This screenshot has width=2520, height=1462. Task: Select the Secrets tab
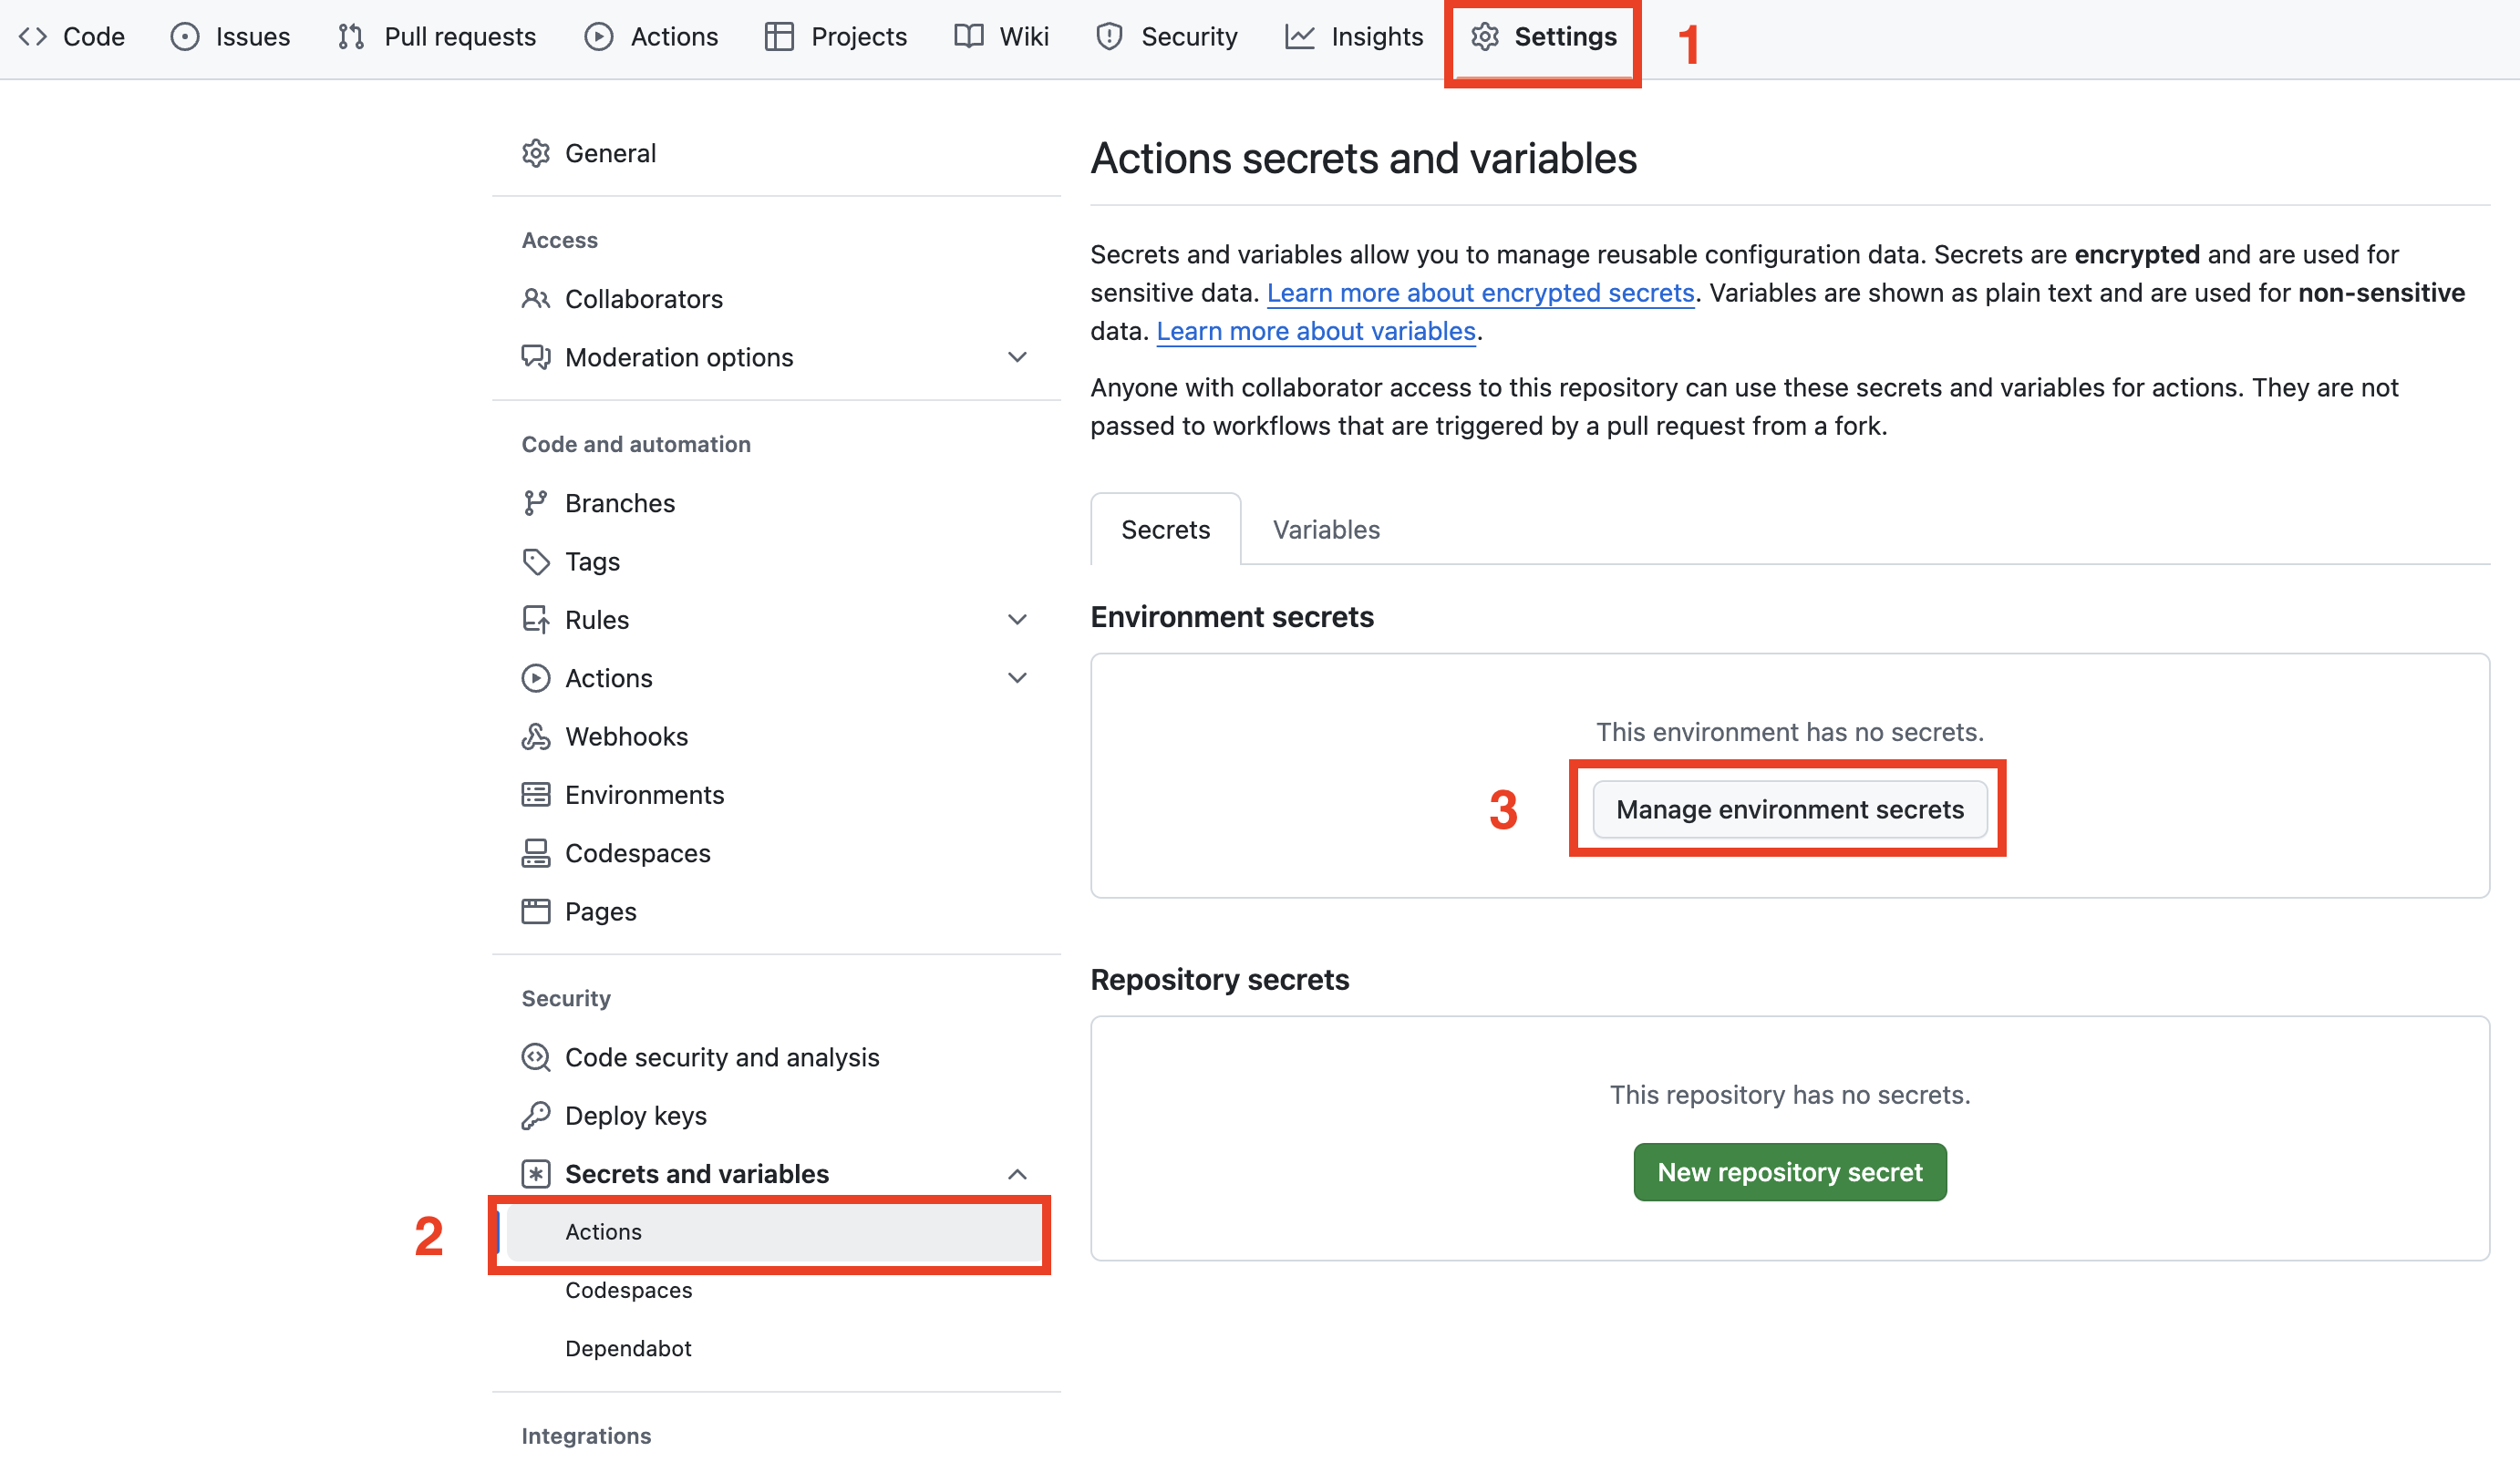tap(1165, 529)
